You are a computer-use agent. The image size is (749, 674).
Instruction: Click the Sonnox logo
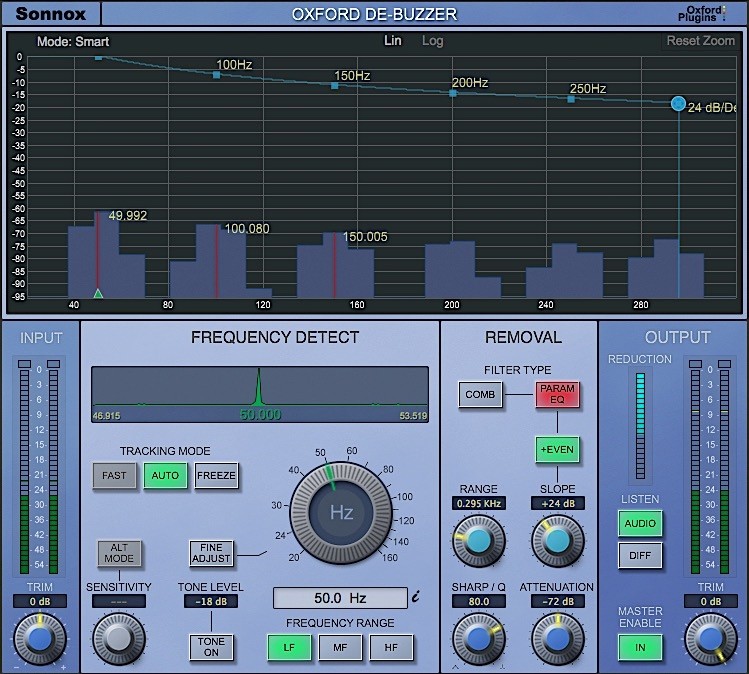pos(51,13)
